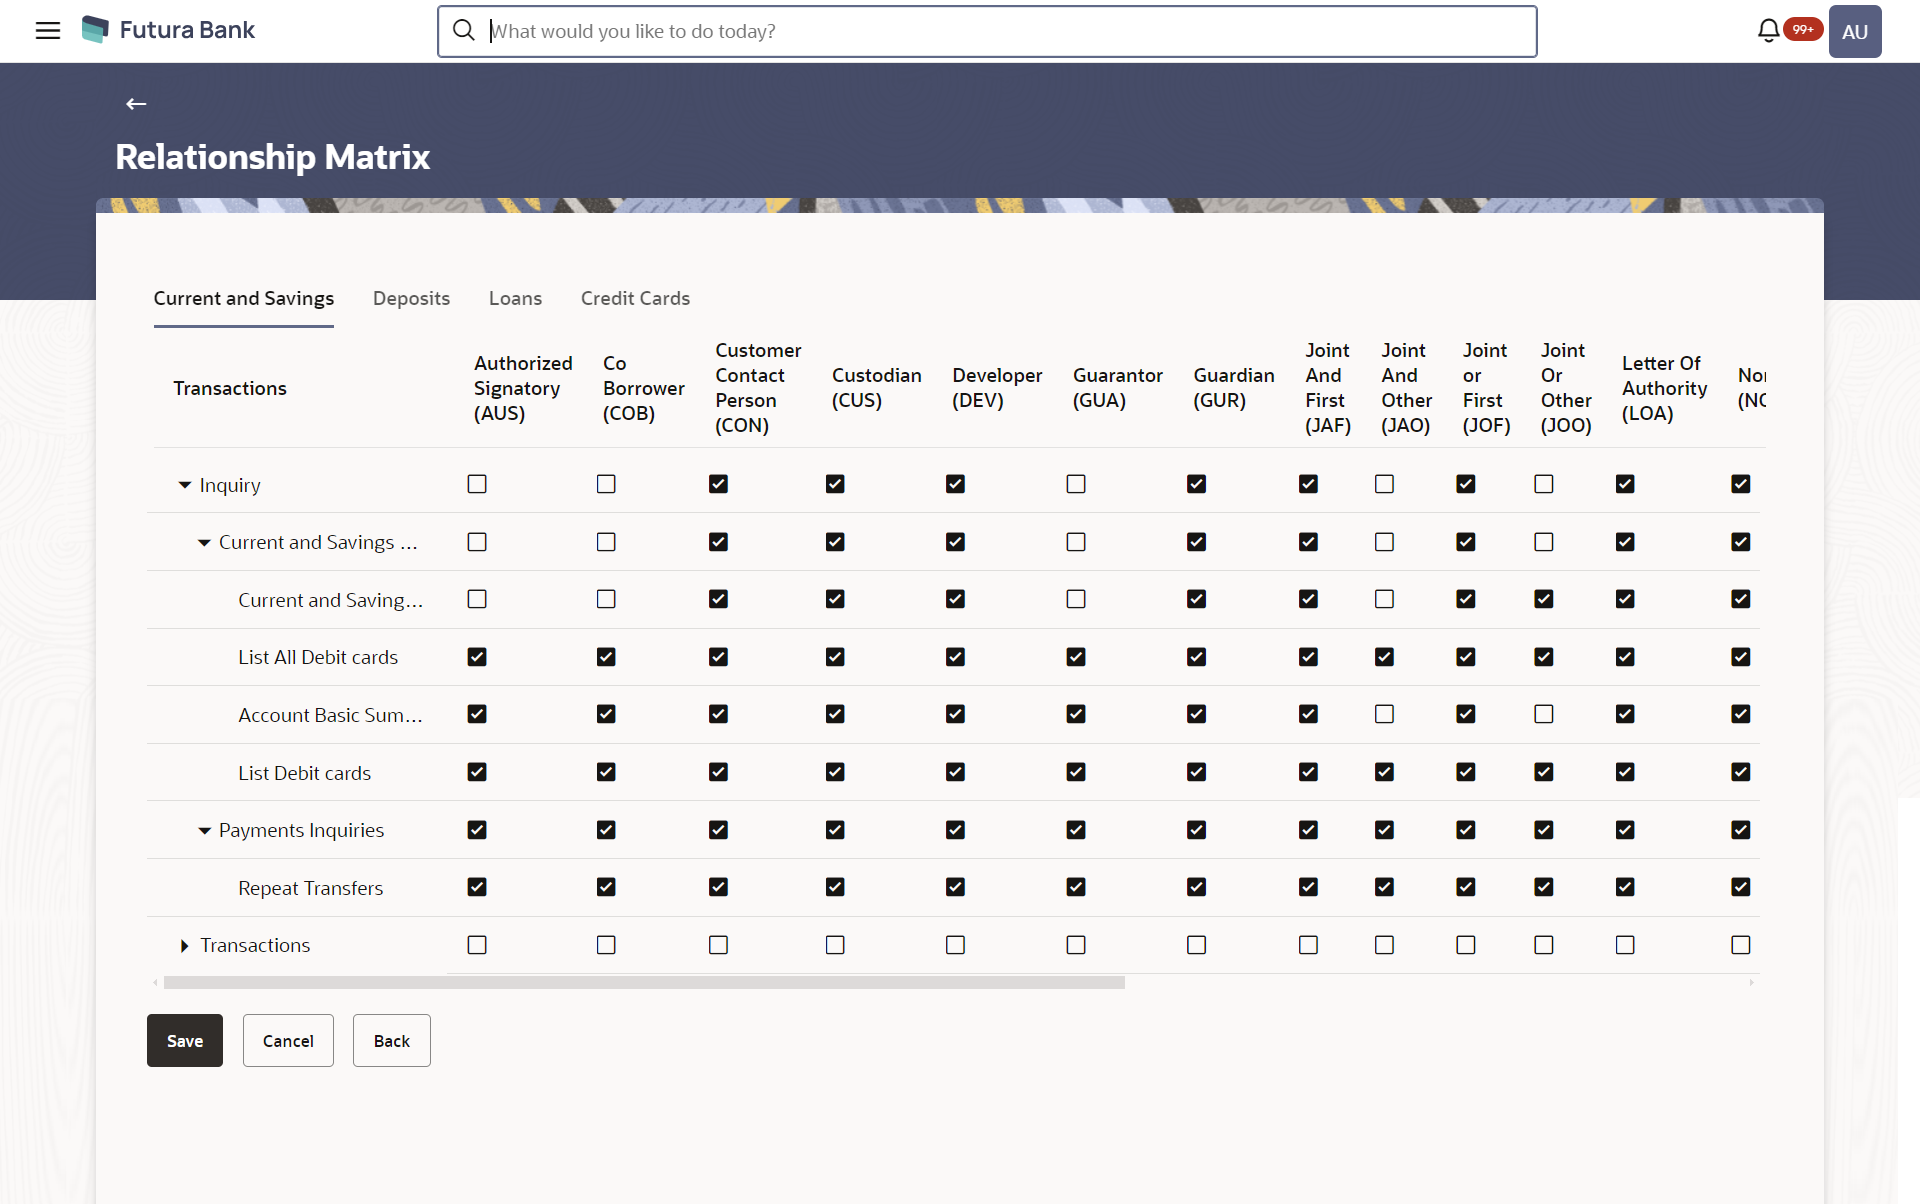1920x1204 pixels.
Task: Switch to the Deposits tab
Action: pos(411,298)
